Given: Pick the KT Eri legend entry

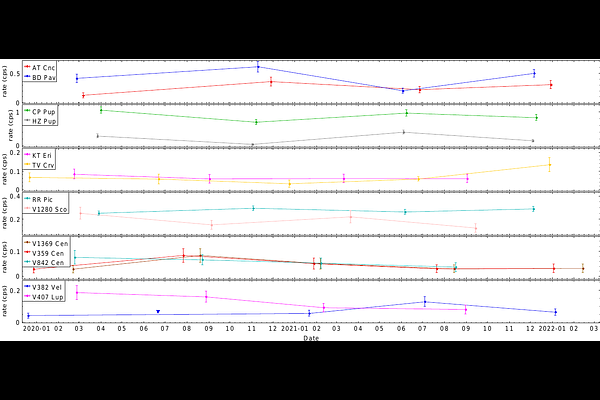Looking at the screenshot, I should pyautogui.click(x=38, y=155).
